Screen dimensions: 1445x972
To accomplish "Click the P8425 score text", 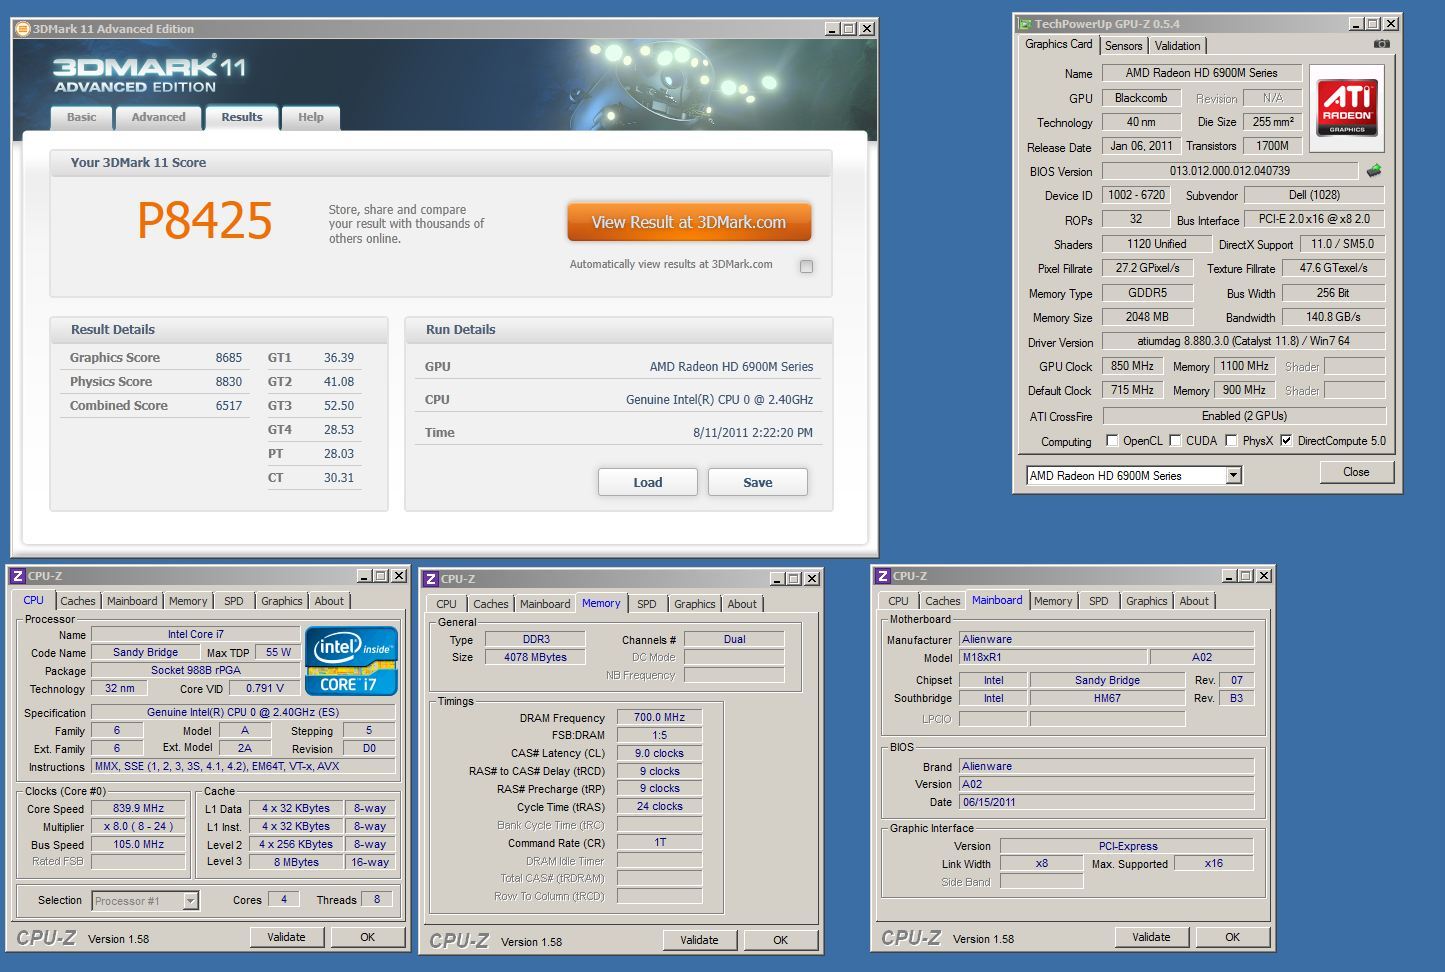I will click(204, 221).
